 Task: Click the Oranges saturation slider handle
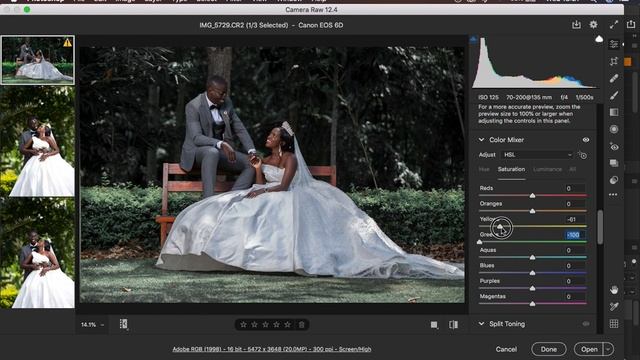click(x=532, y=211)
